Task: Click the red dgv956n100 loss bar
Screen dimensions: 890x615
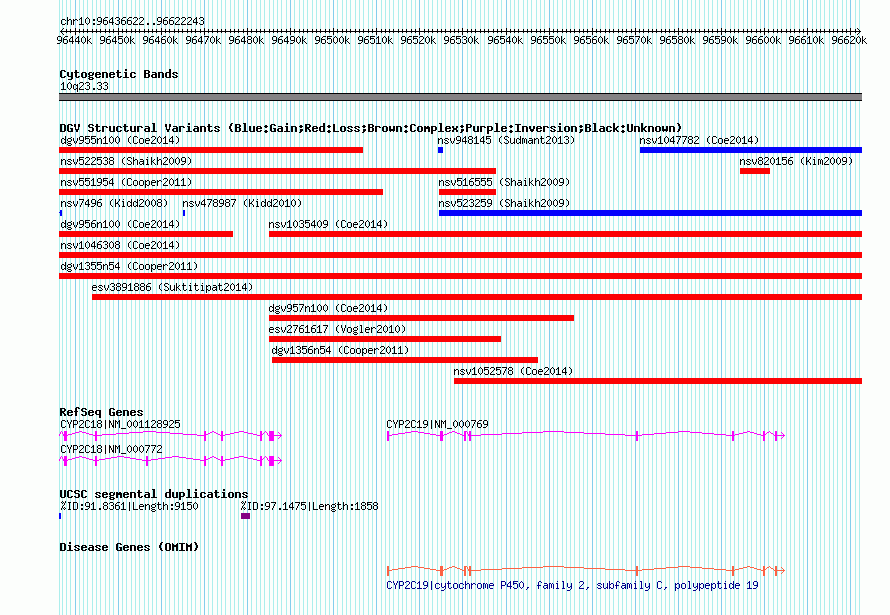Action: coord(146,234)
